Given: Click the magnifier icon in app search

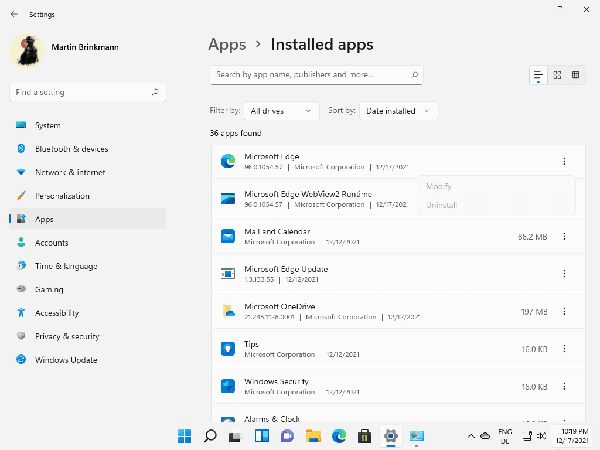Looking at the screenshot, I should pos(414,75).
